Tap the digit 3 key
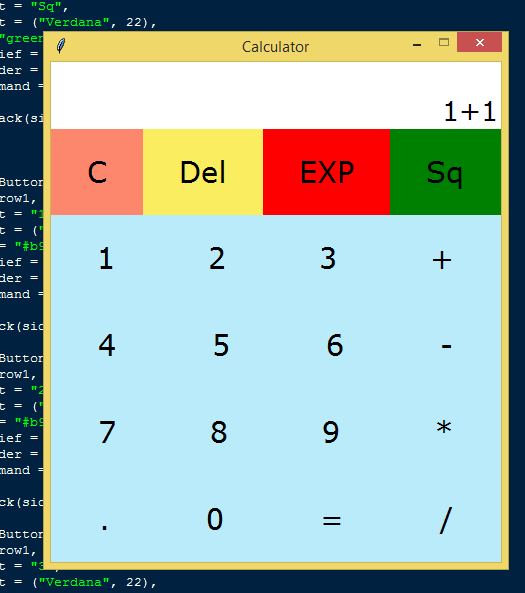The image size is (525, 593). coord(328,259)
